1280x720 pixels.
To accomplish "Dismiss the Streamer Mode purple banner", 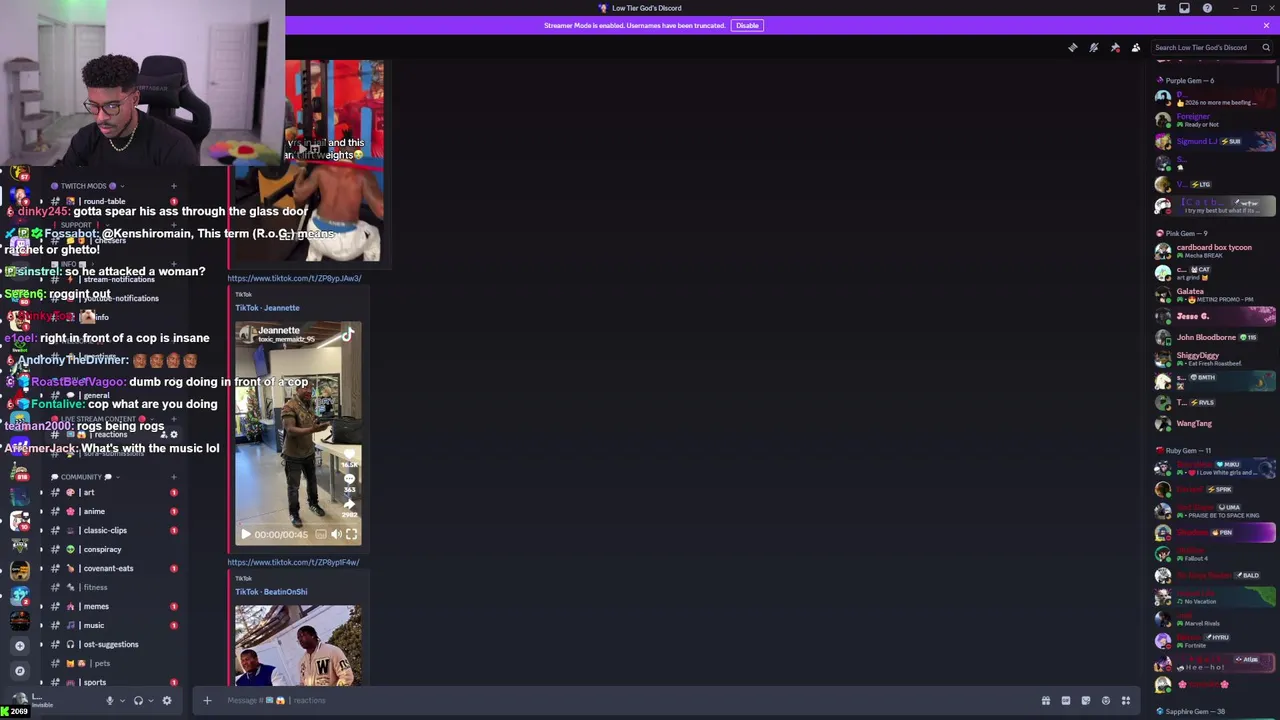I will pos(1266,25).
